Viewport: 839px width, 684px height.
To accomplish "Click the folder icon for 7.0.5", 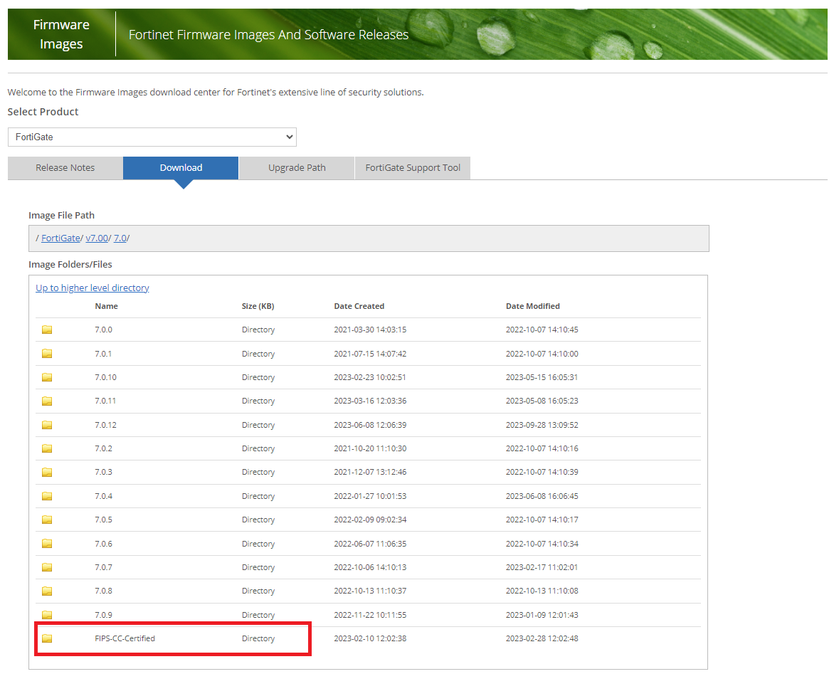I will pyautogui.click(x=47, y=520).
